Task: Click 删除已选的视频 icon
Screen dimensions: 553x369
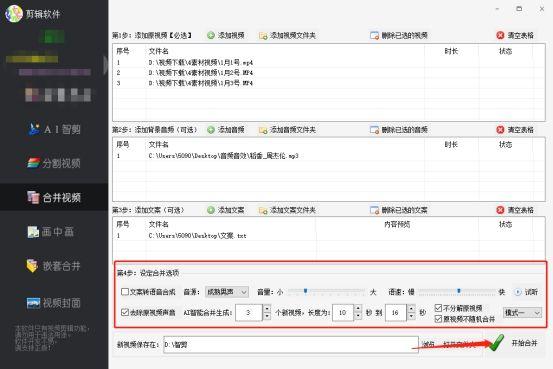Action: point(375,36)
